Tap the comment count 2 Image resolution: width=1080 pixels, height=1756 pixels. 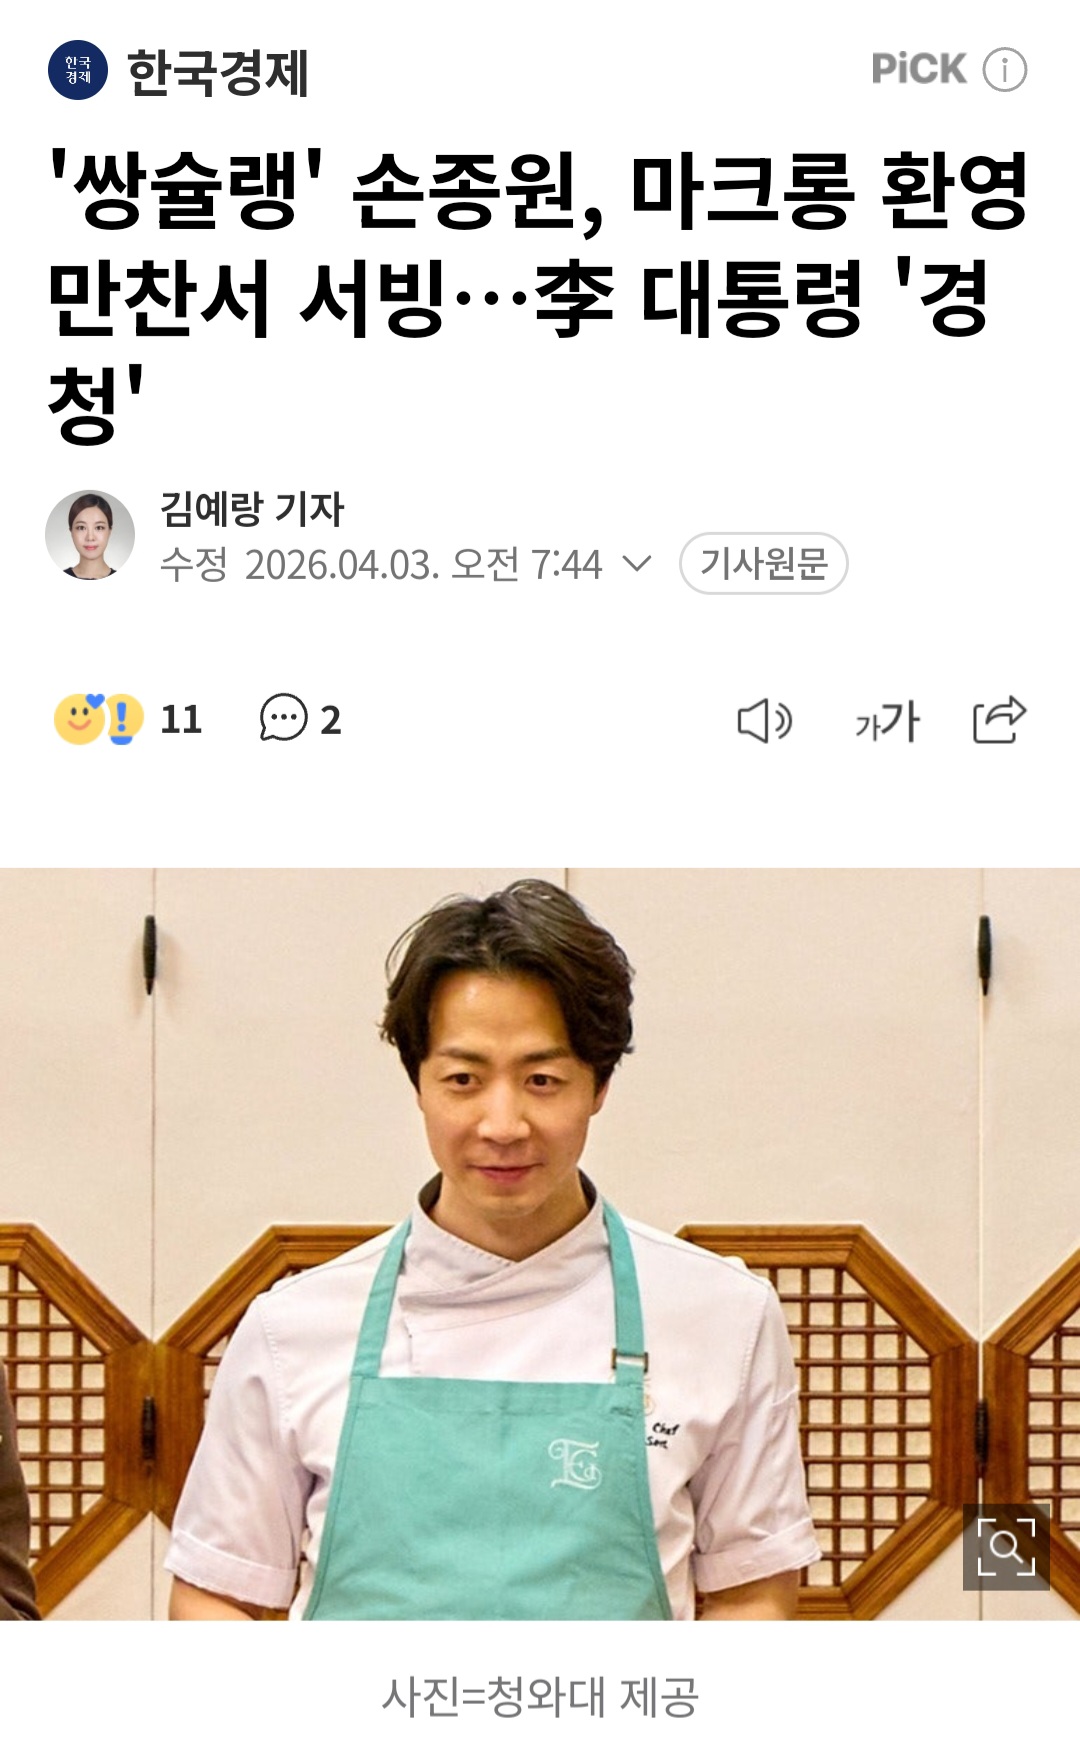330,720
